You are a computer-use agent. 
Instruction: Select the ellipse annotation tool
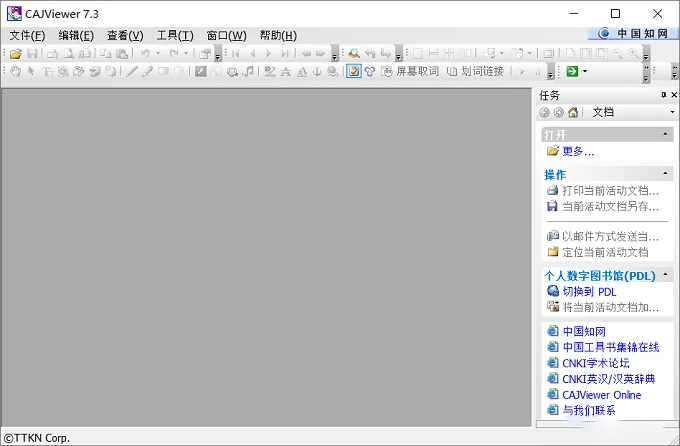pyautogui.click(x=179, y=71)
